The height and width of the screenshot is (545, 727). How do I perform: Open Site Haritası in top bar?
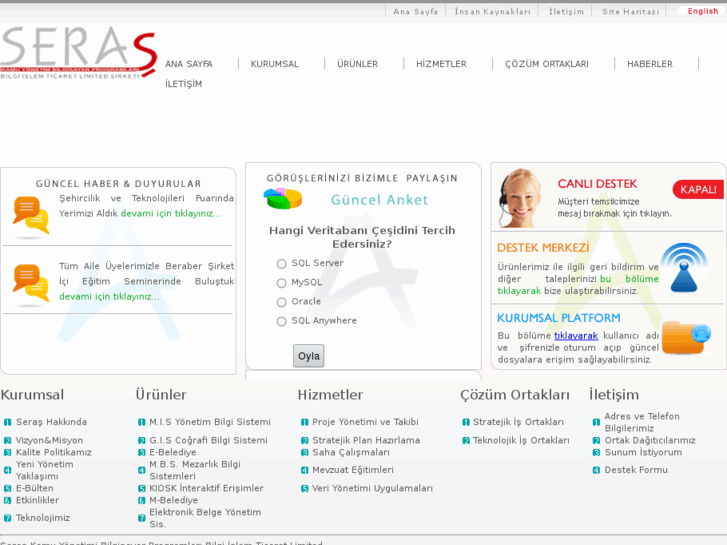click(631, 12)
